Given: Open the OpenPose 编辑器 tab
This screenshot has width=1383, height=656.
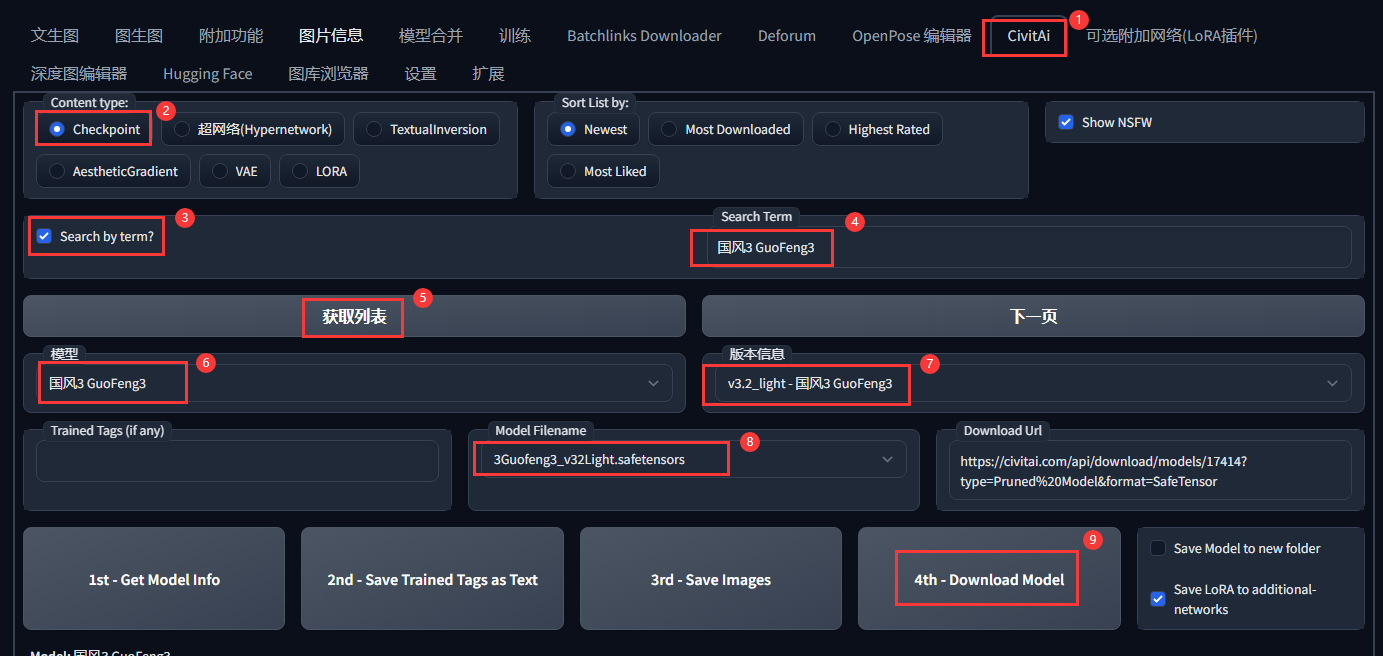Looking at the screenshot, I should click(x=912, y=36).
